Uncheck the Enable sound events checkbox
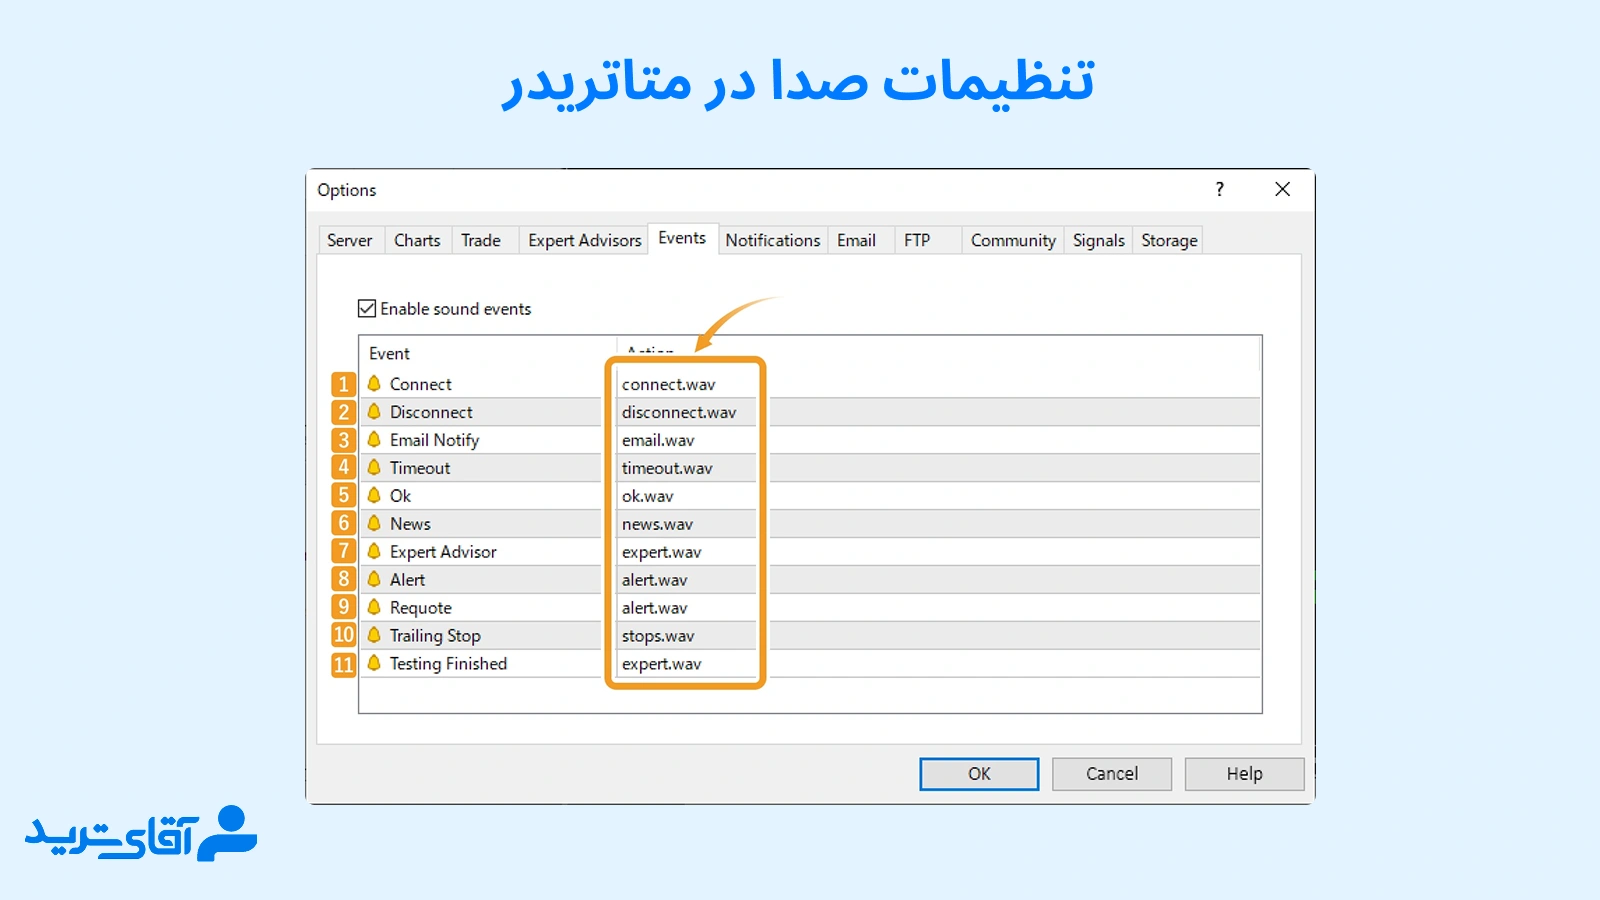The width and height of the screenshot is (1600, 900). tap(365, 309)
